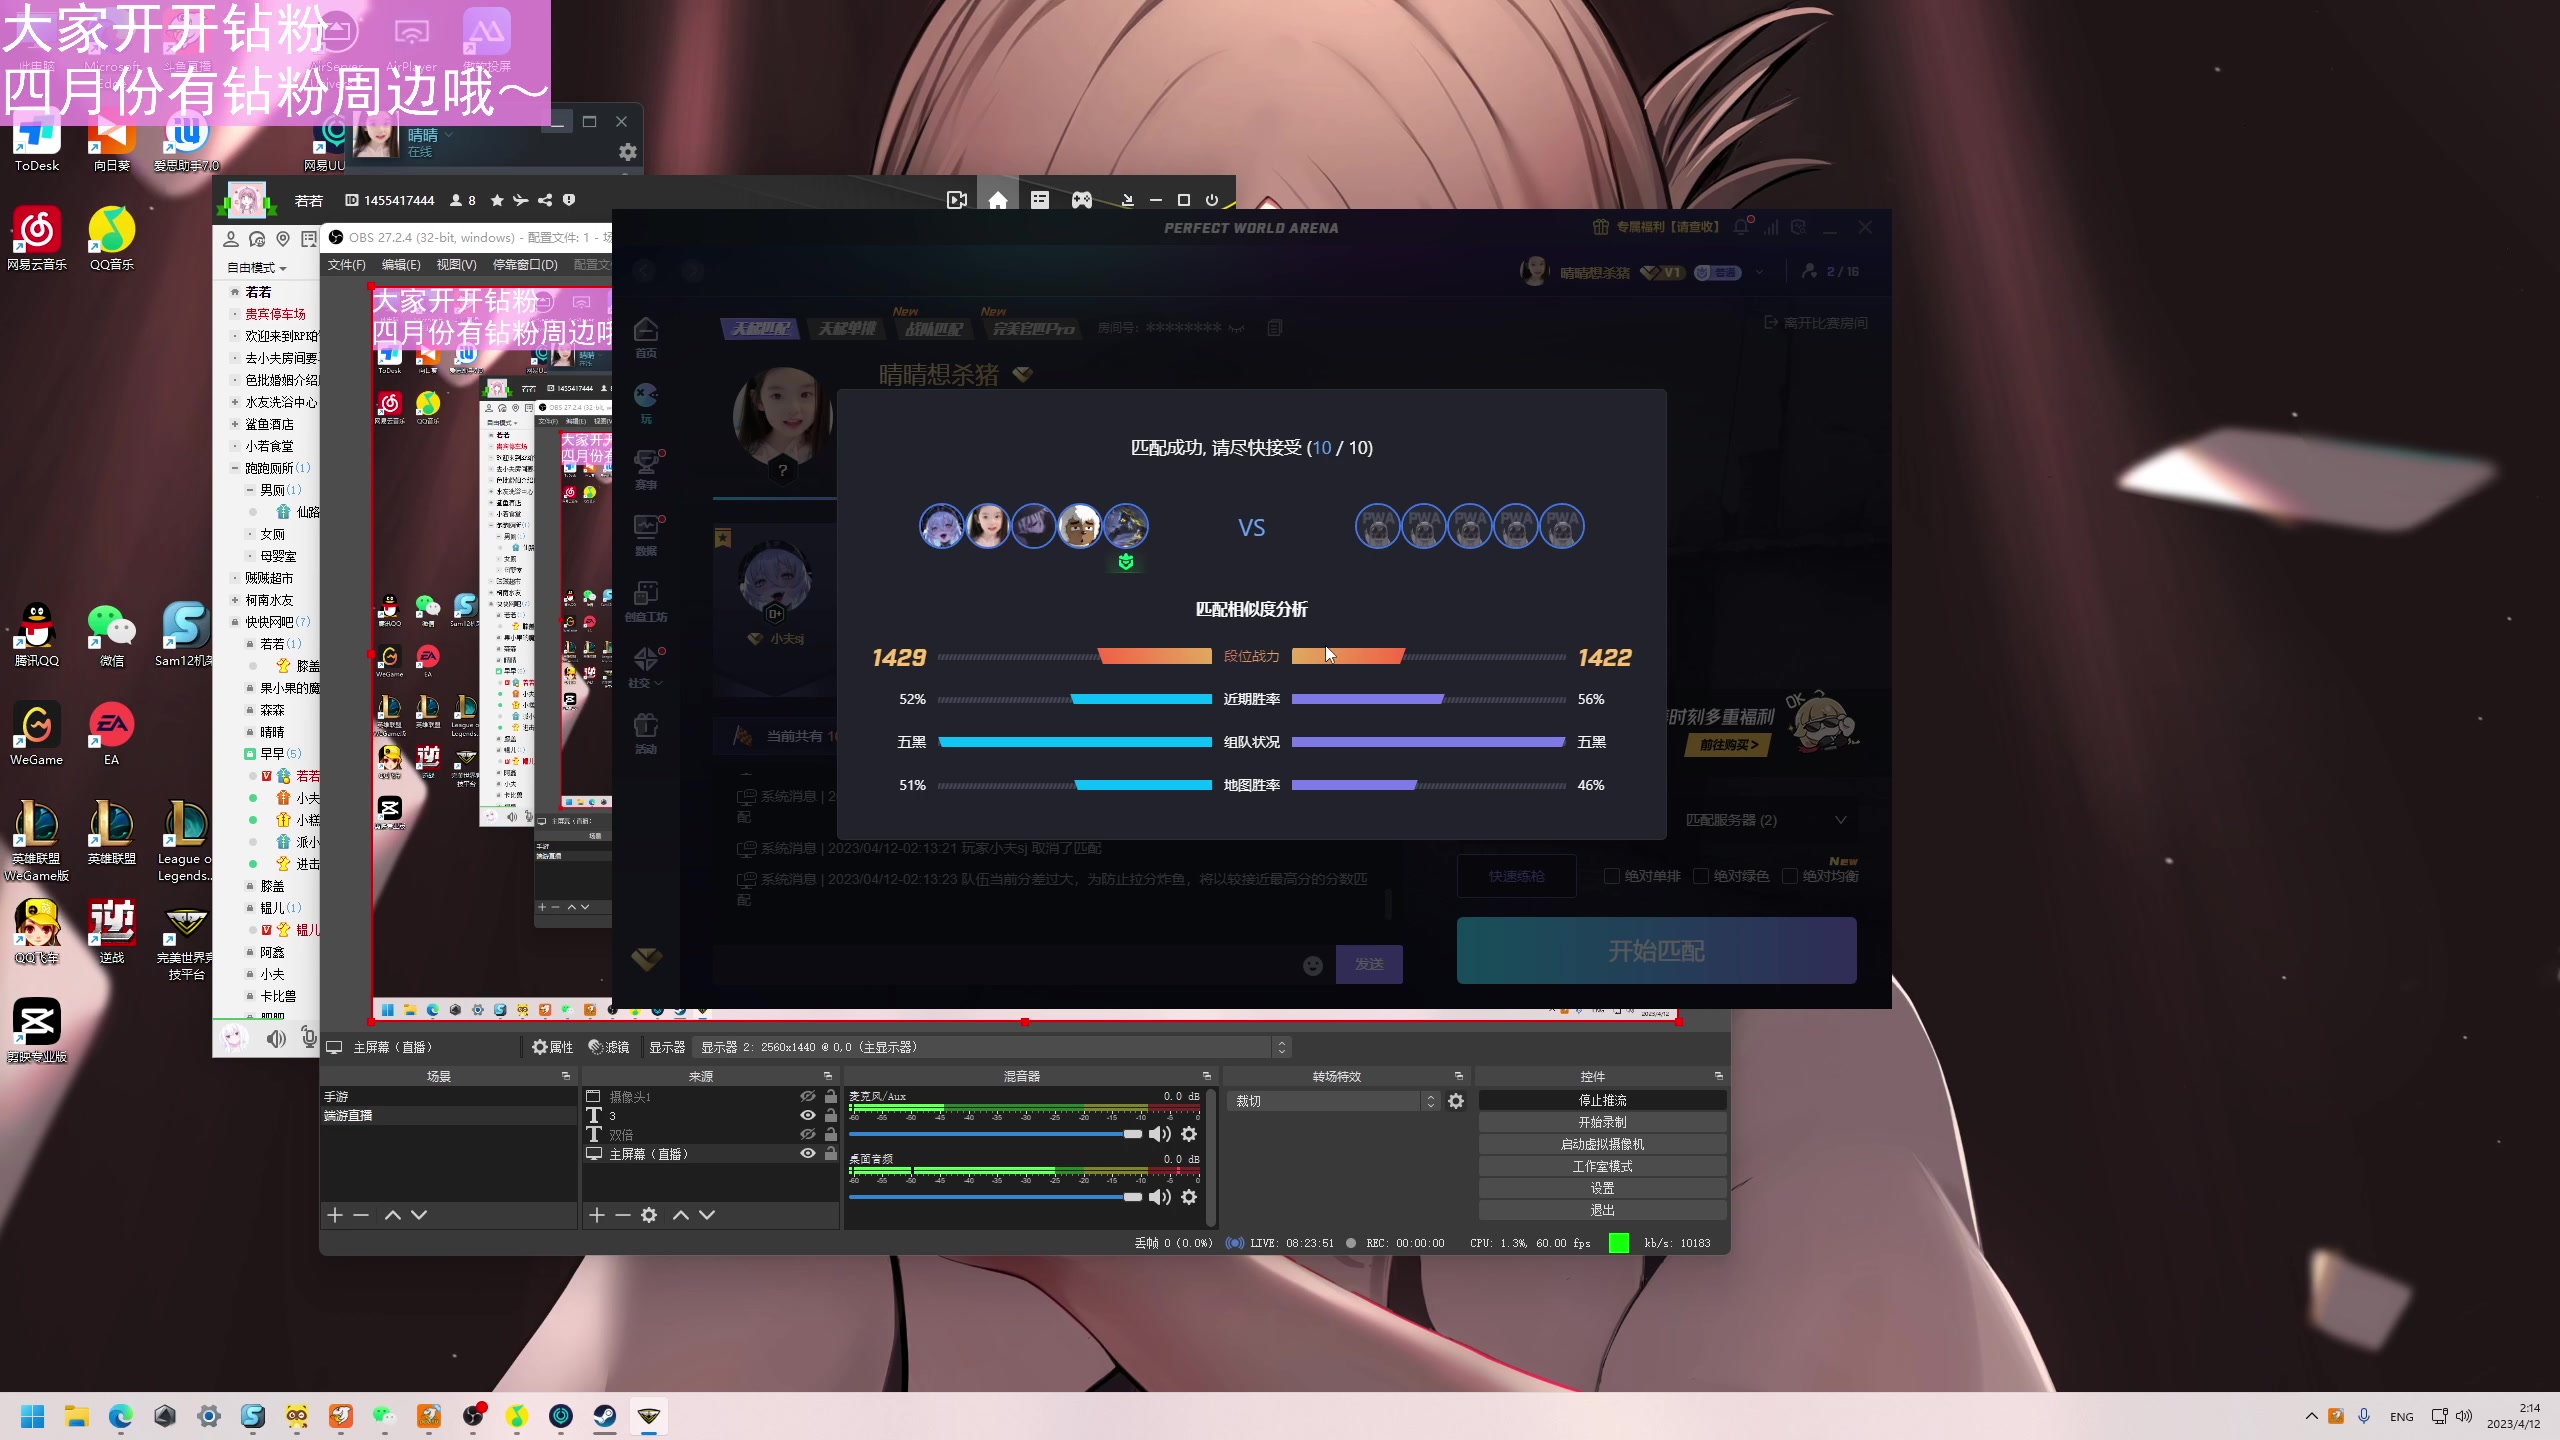Toggle lock on 主屏幕（直播）source

[830, 1154]
